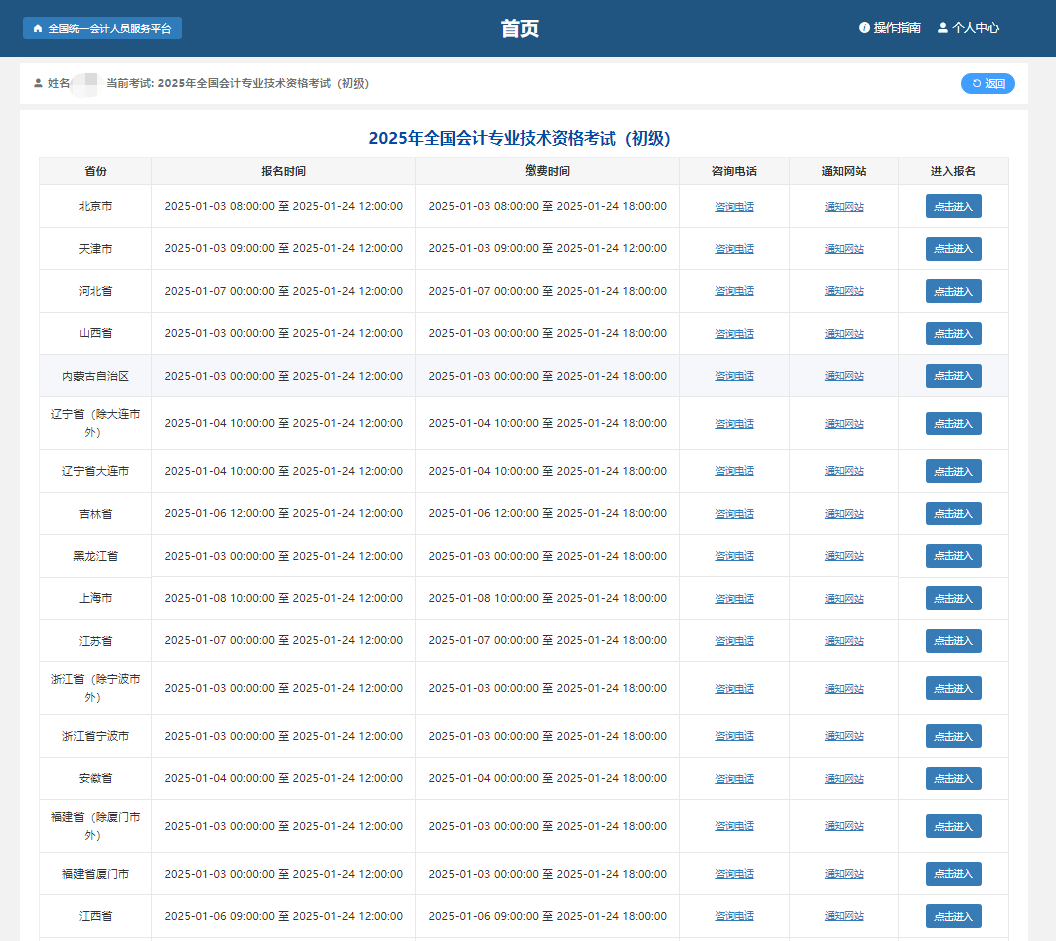Viewport: 1056px width, 941px height.
Task: Open 通知网站 link for 山西省
Action: (x=844, y=334)
